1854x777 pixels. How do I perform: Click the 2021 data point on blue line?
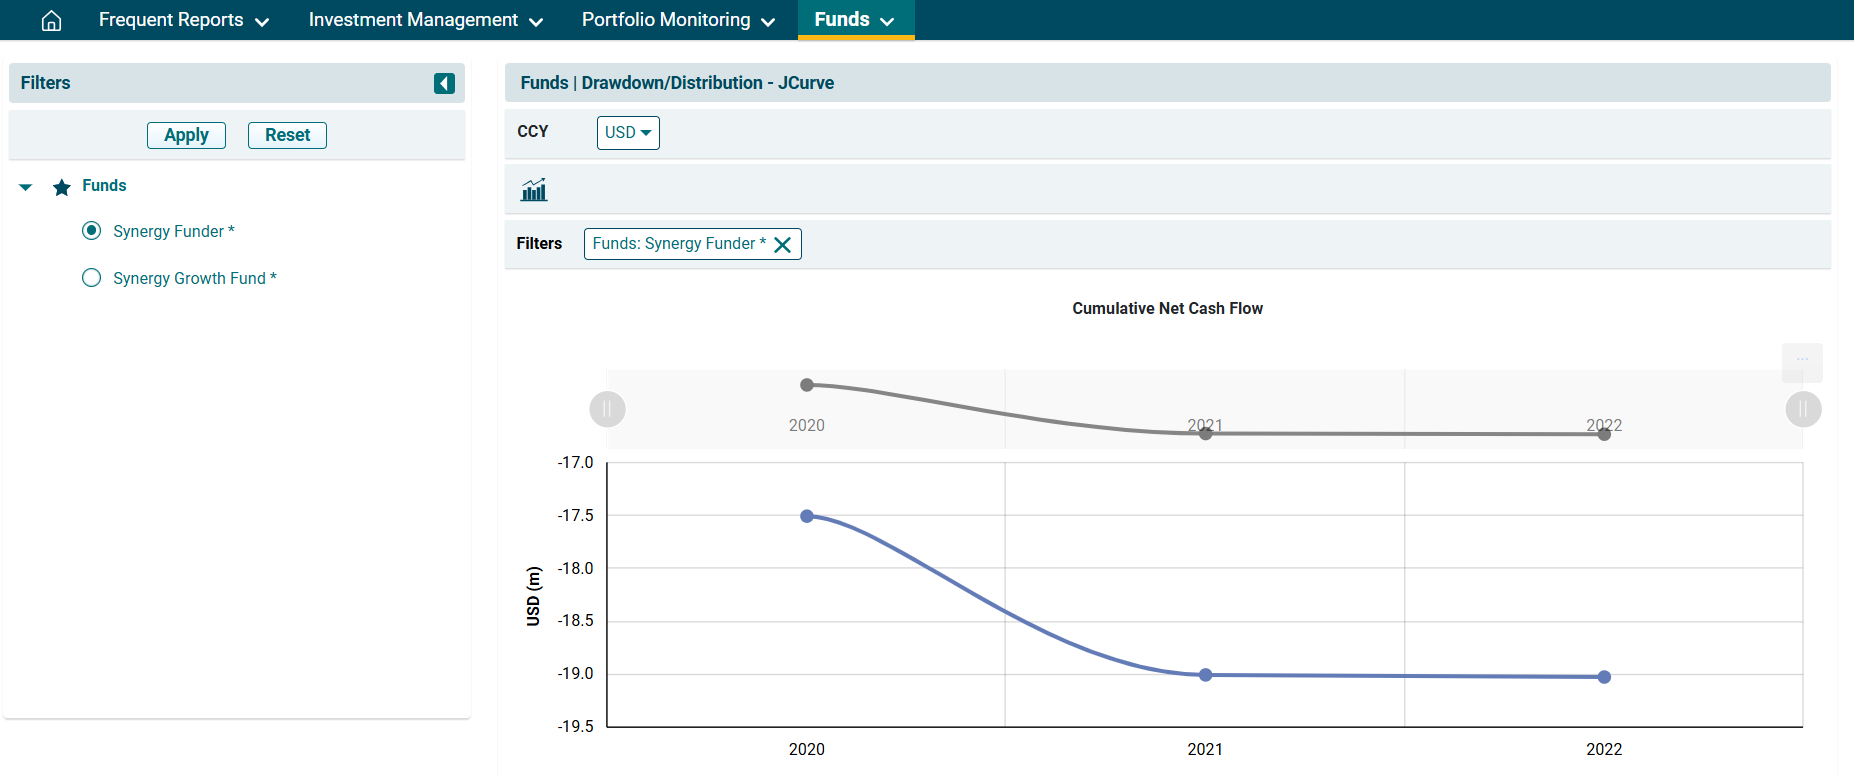click(x=1205, y=675)
